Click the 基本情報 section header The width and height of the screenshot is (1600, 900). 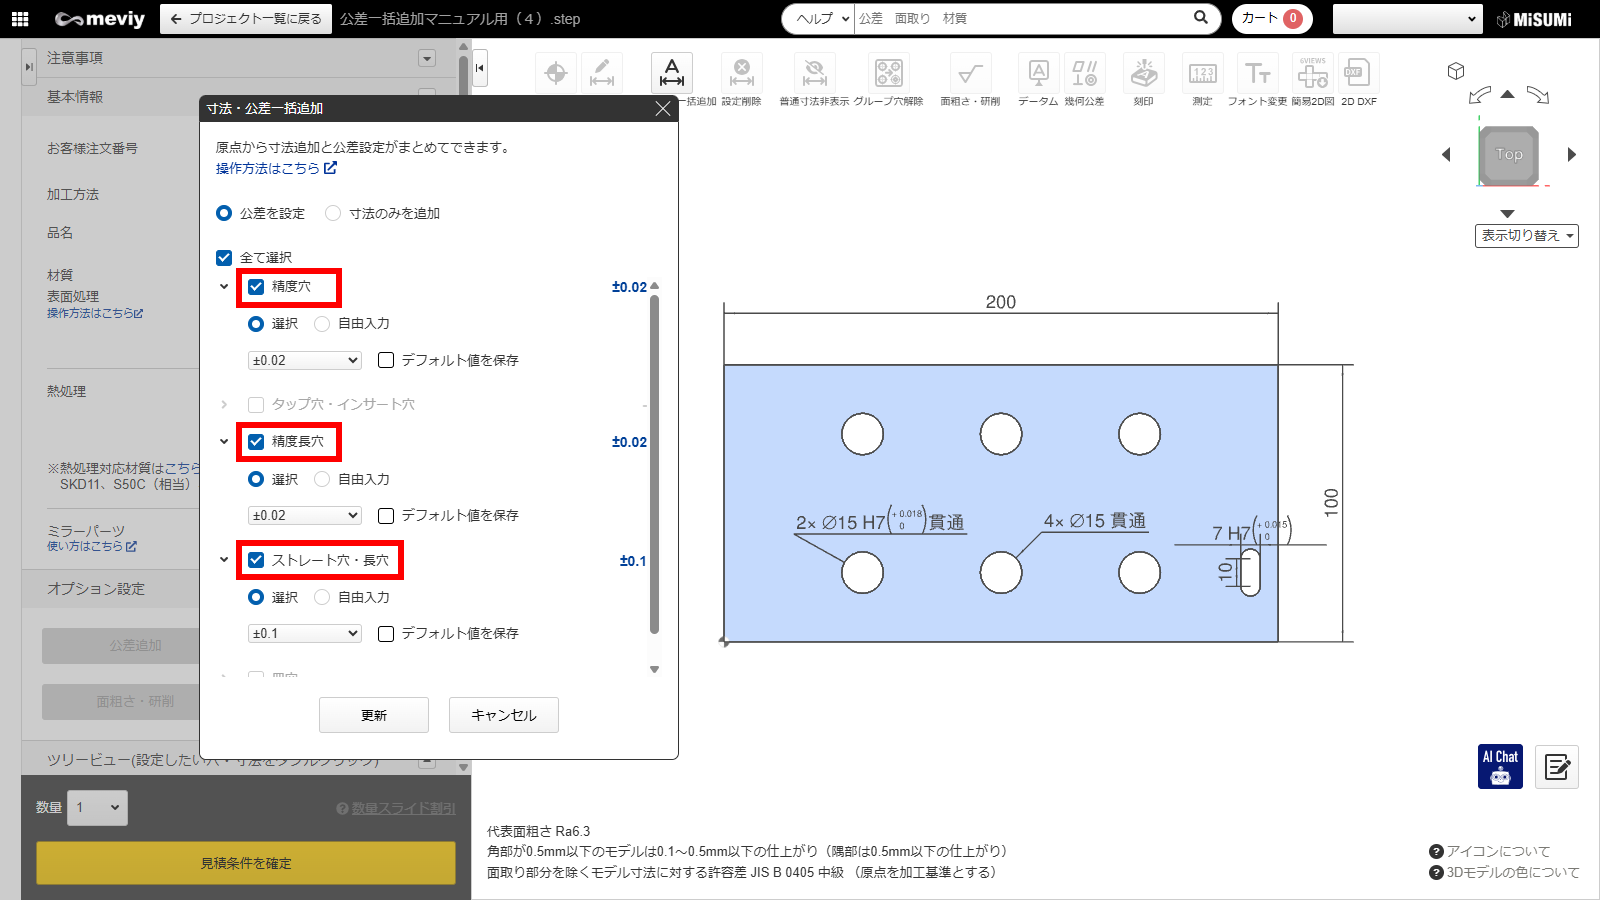75,97
